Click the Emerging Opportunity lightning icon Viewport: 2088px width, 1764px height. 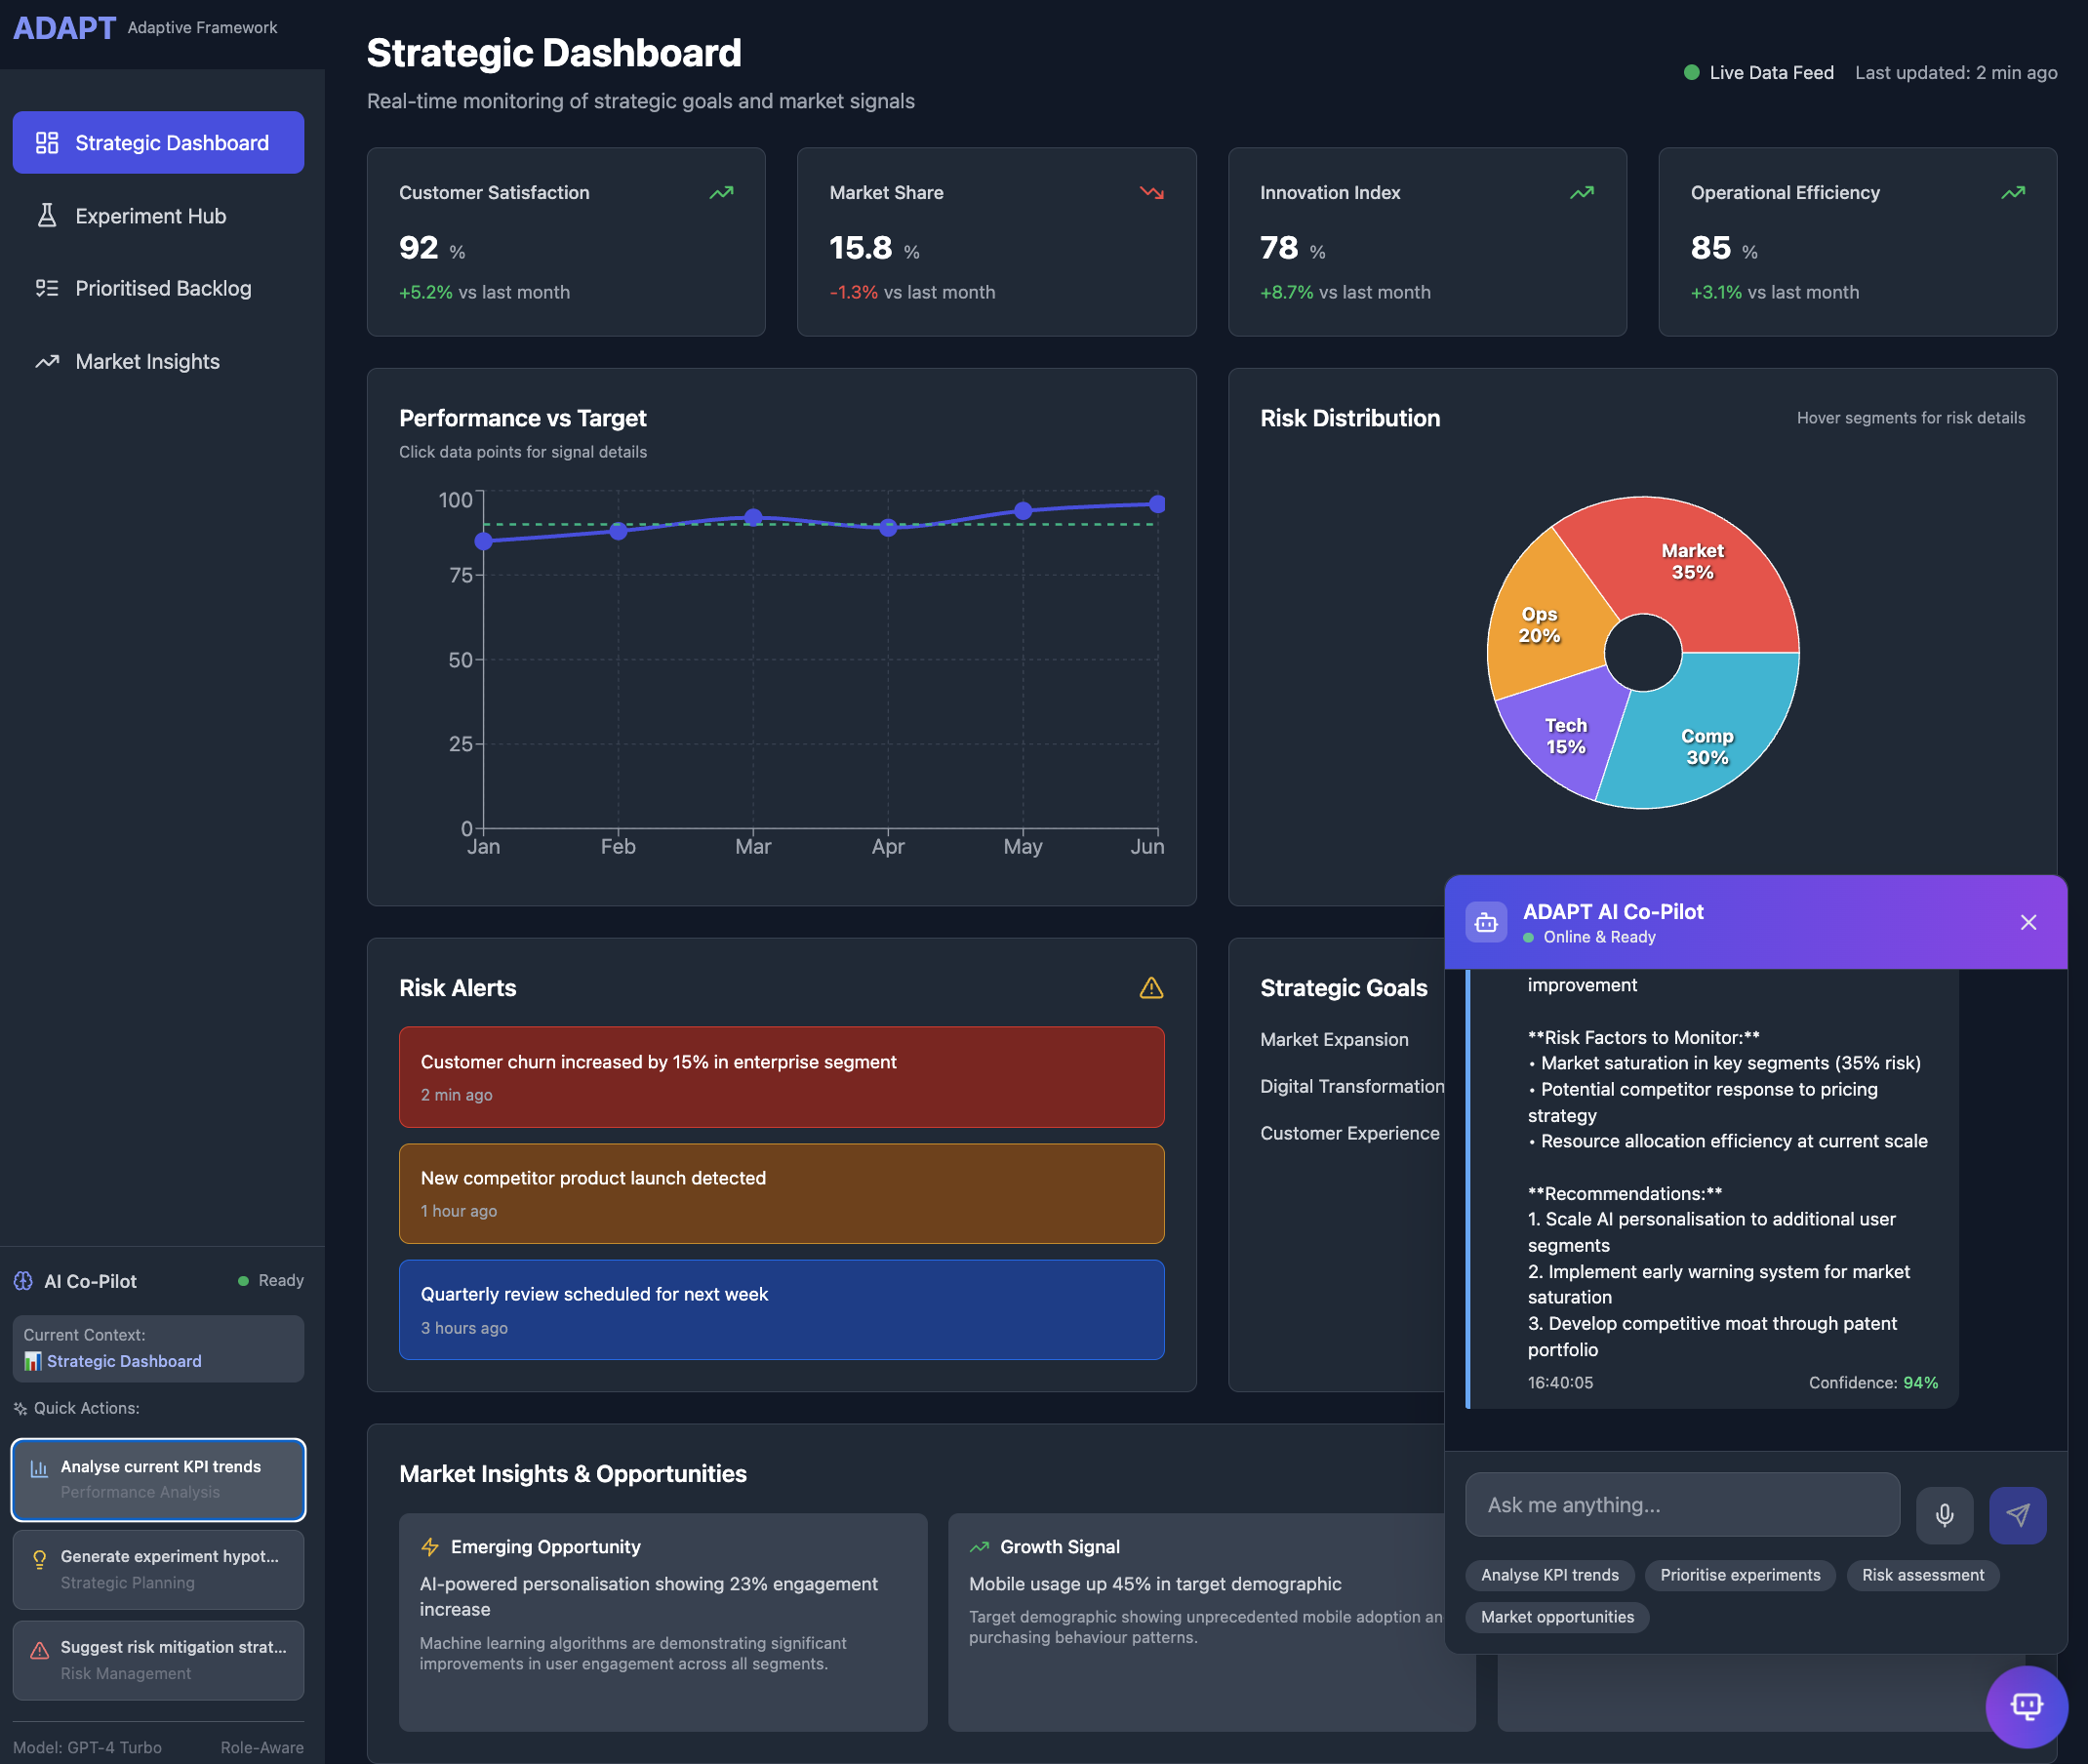click(430, 1547)
